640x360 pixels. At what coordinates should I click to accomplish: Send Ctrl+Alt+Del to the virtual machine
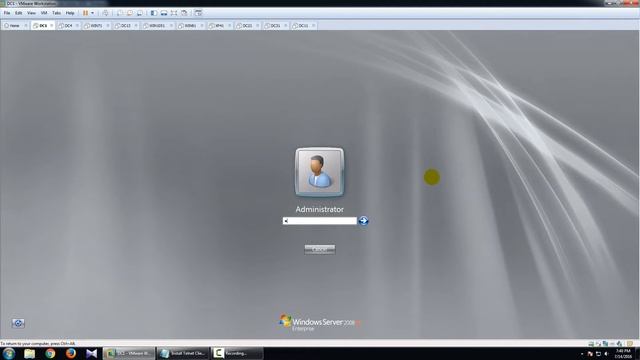105,13
